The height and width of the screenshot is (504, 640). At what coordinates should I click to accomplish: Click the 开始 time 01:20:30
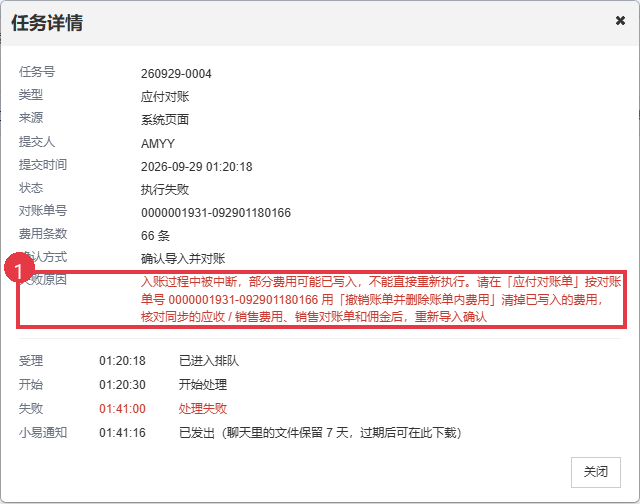(x=122, y=384)
